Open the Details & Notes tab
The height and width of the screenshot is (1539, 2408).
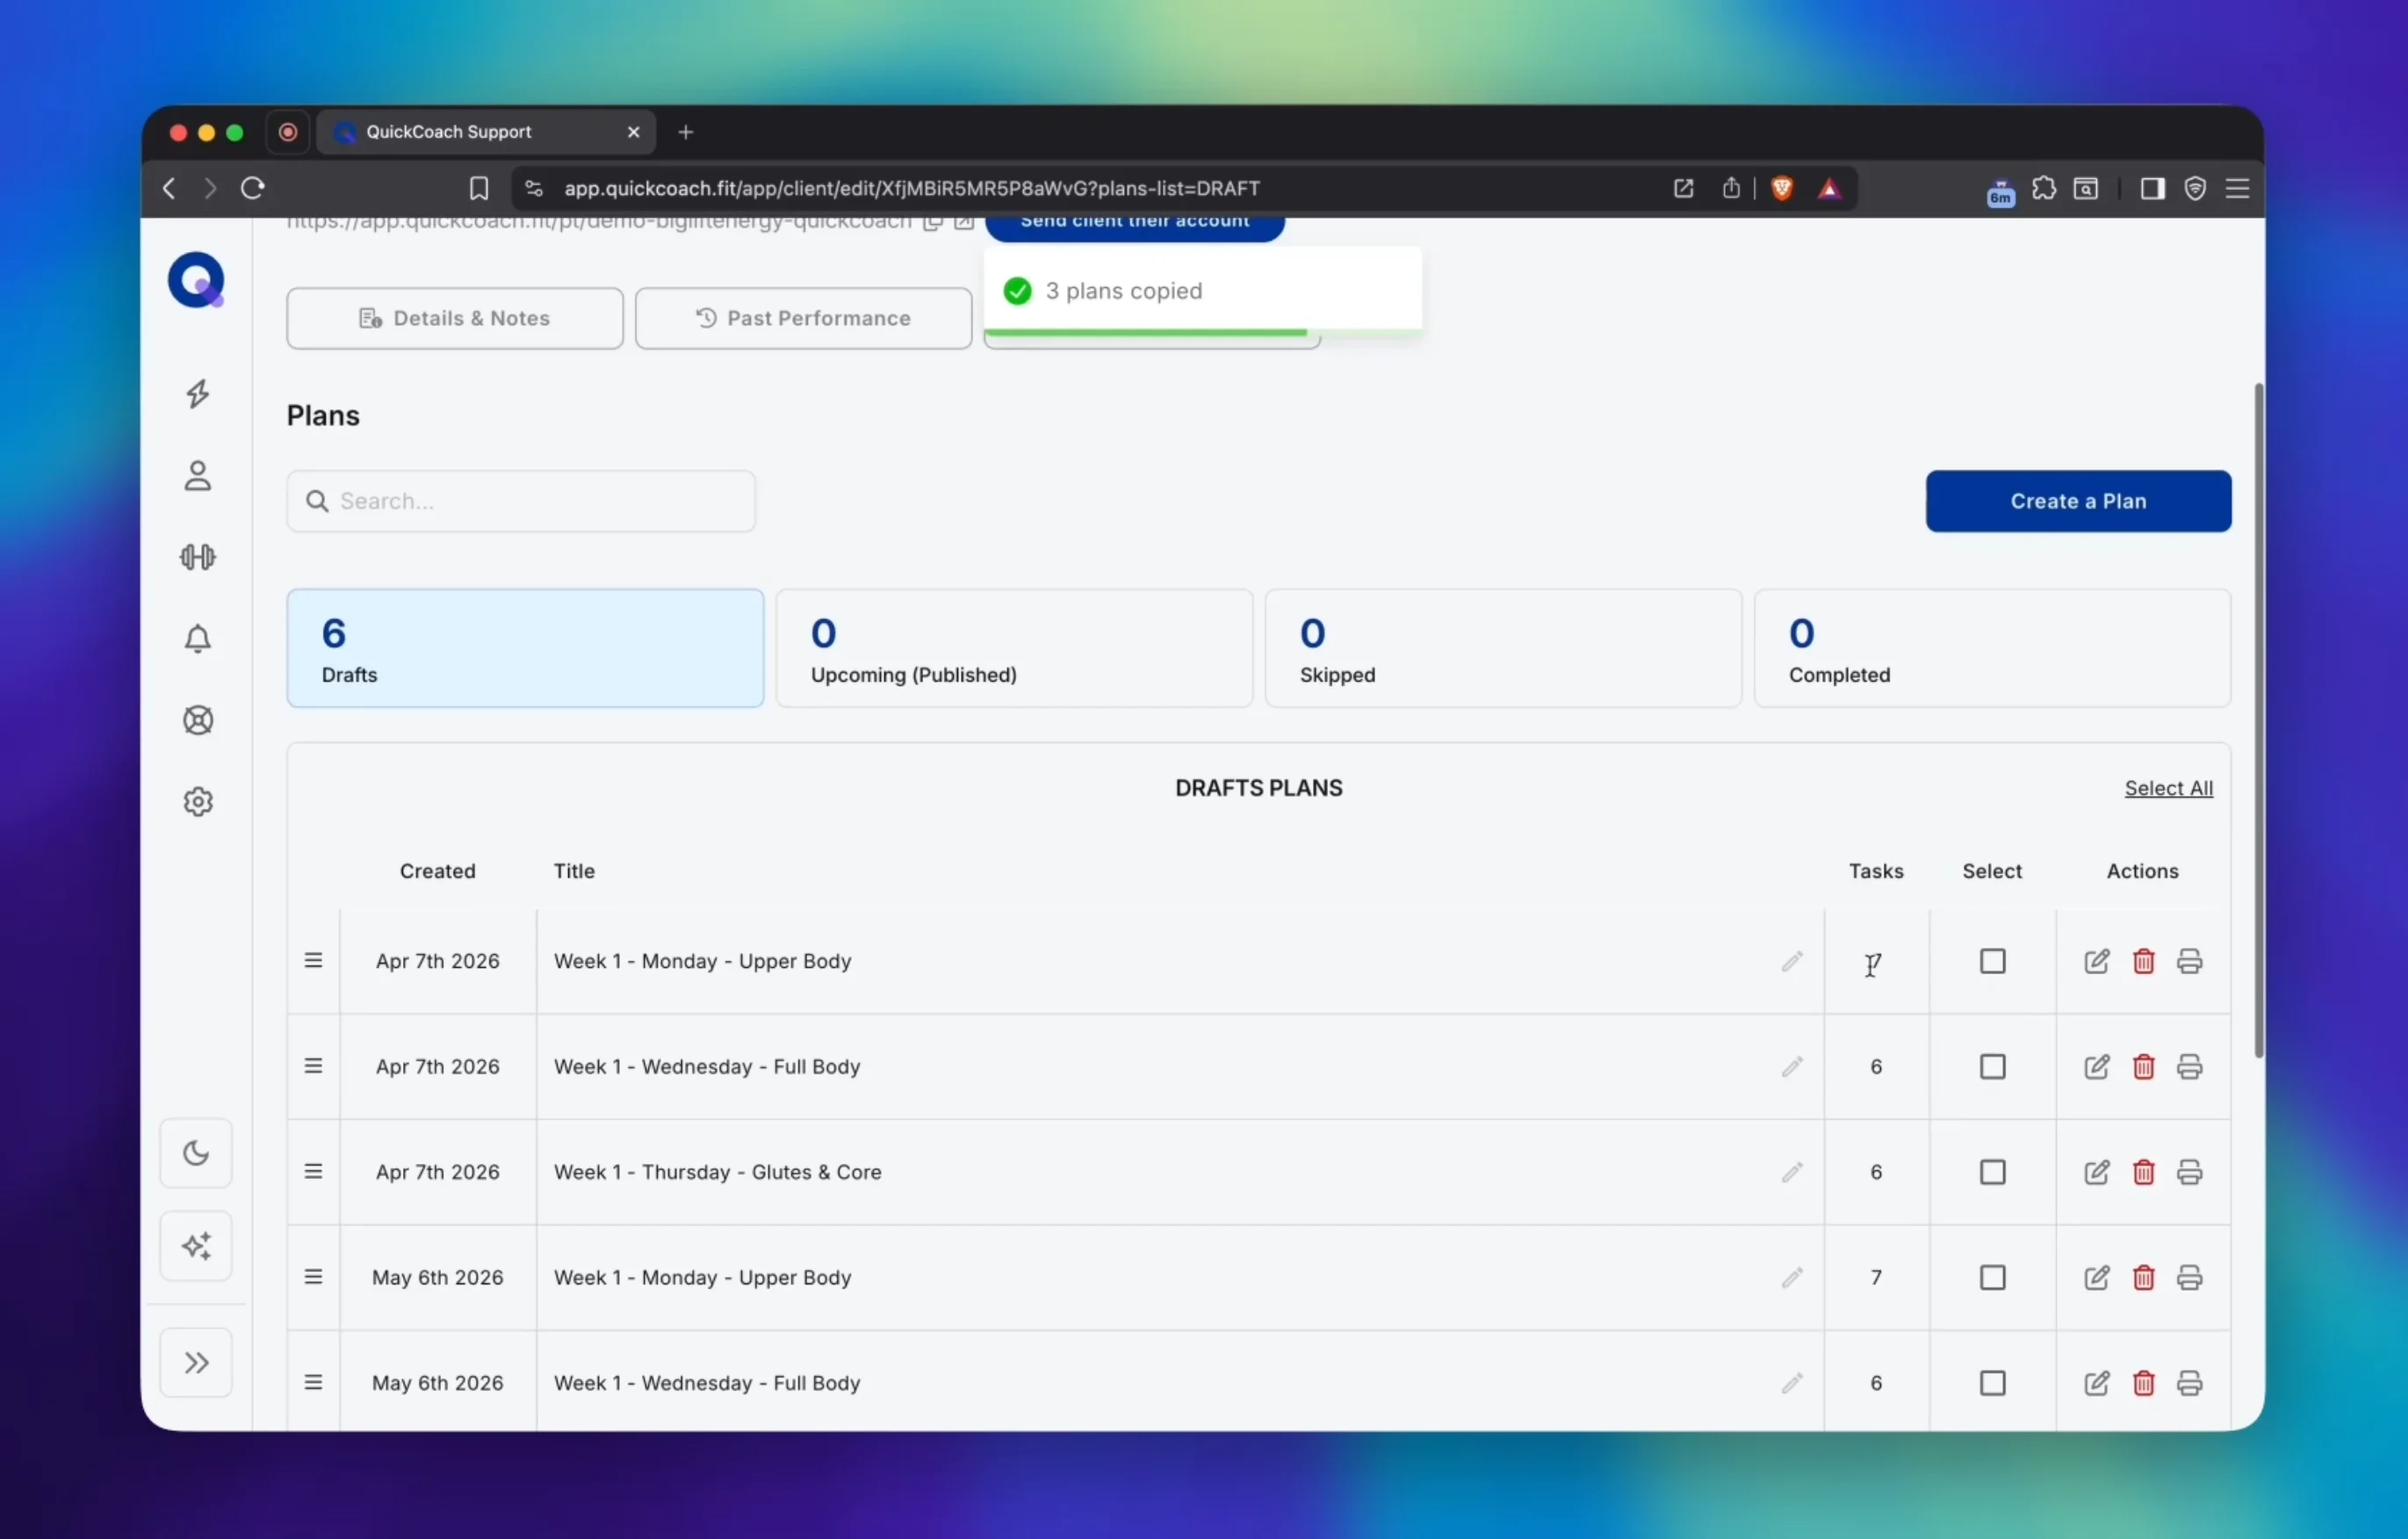click(455, 318)
